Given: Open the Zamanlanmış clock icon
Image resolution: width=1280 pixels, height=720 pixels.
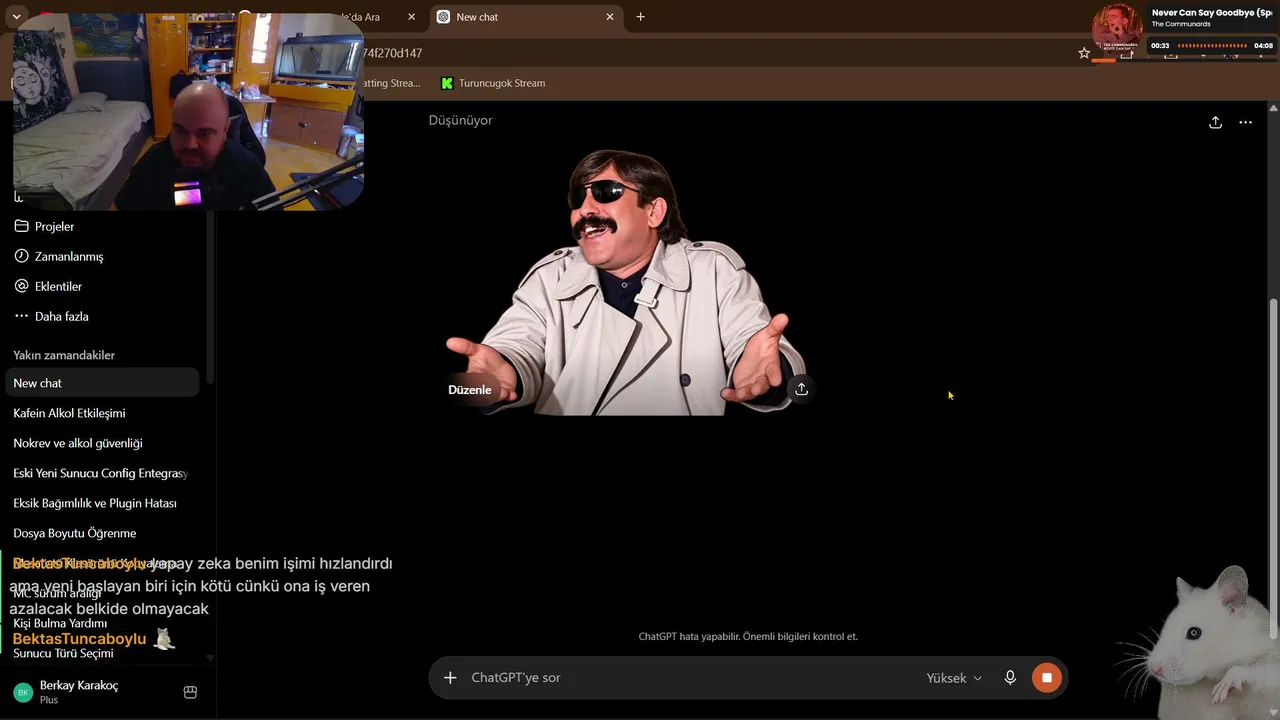Looking at the screenshot, I should click(21, 256).
